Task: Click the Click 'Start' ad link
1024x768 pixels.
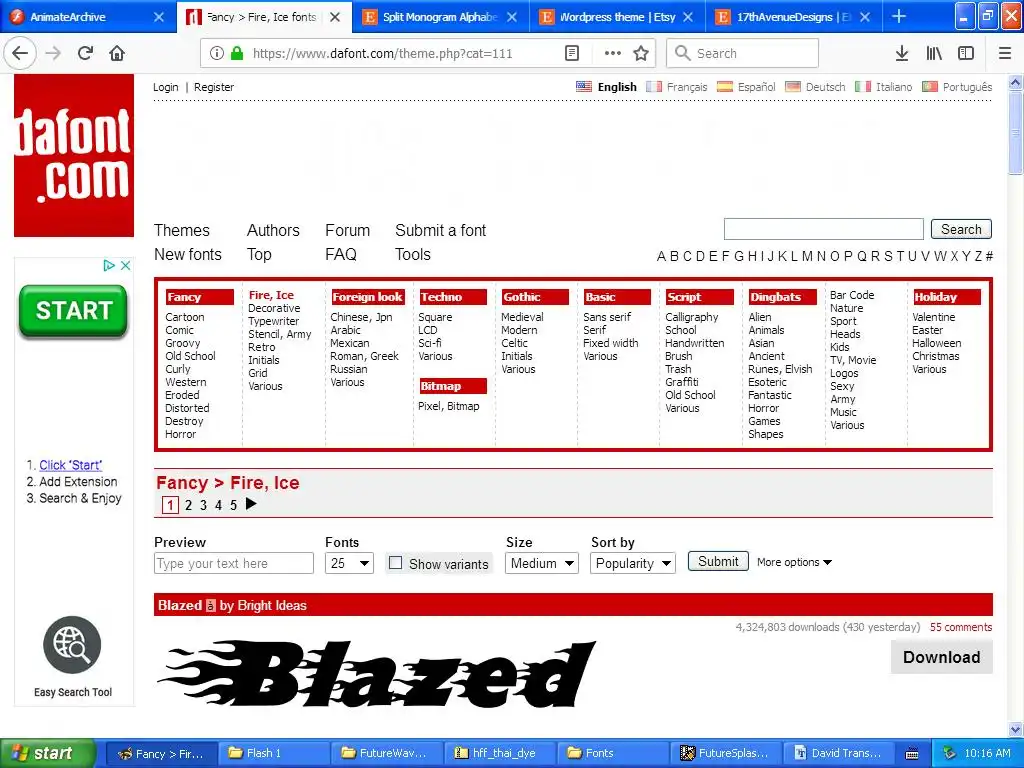Action: pos(71,465)
